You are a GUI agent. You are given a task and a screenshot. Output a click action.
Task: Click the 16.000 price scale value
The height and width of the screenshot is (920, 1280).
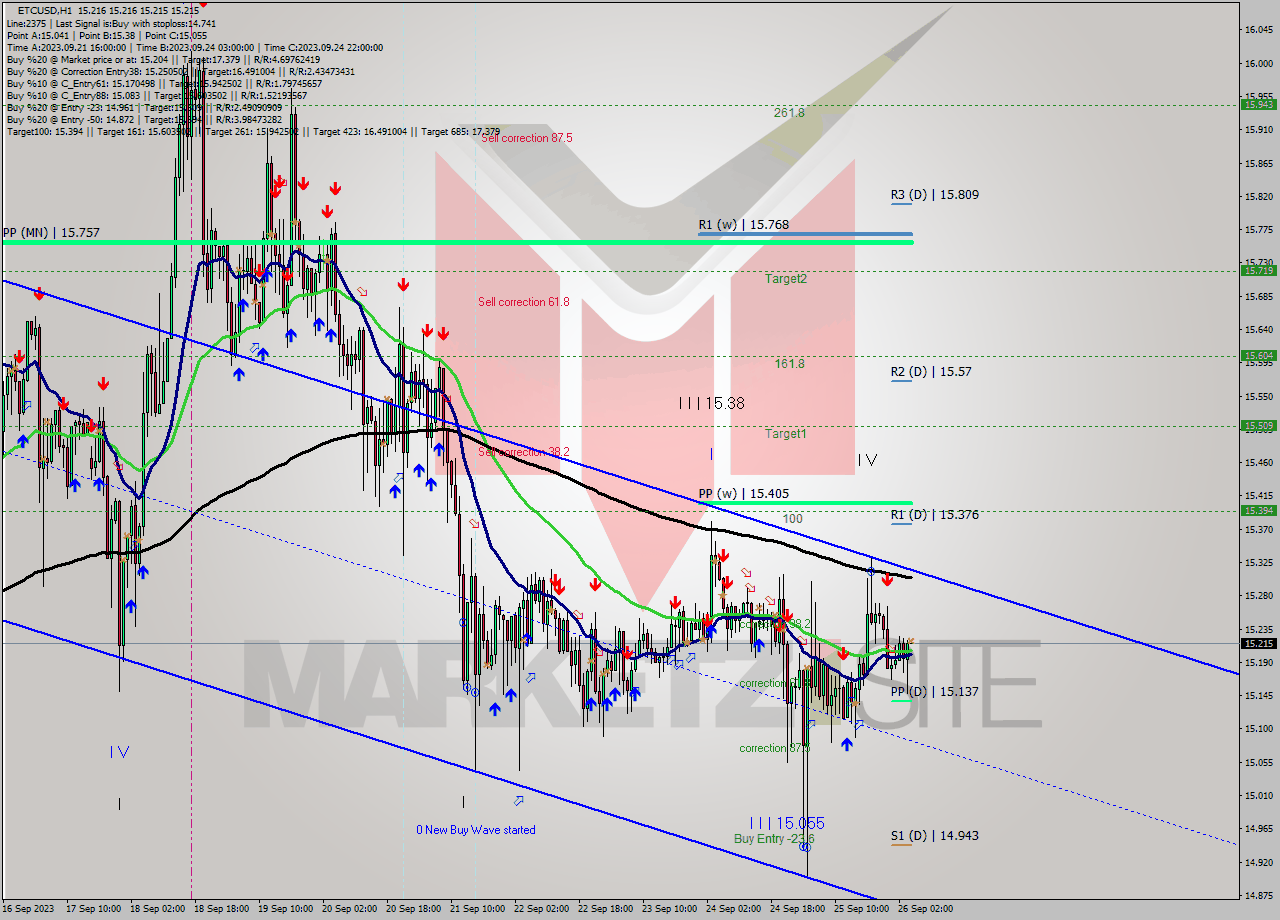(1258, 63)
